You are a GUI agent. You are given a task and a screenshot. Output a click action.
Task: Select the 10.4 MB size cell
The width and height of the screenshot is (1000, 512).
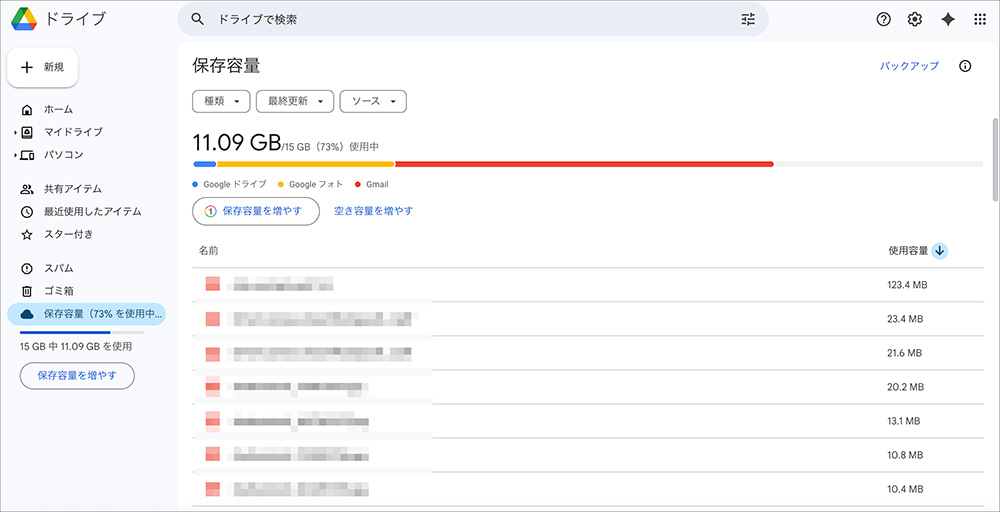point(905,489)
